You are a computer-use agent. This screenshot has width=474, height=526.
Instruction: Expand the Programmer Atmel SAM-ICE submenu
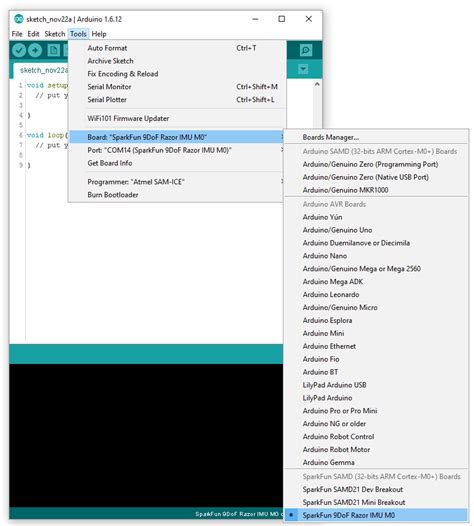[177, 182]
